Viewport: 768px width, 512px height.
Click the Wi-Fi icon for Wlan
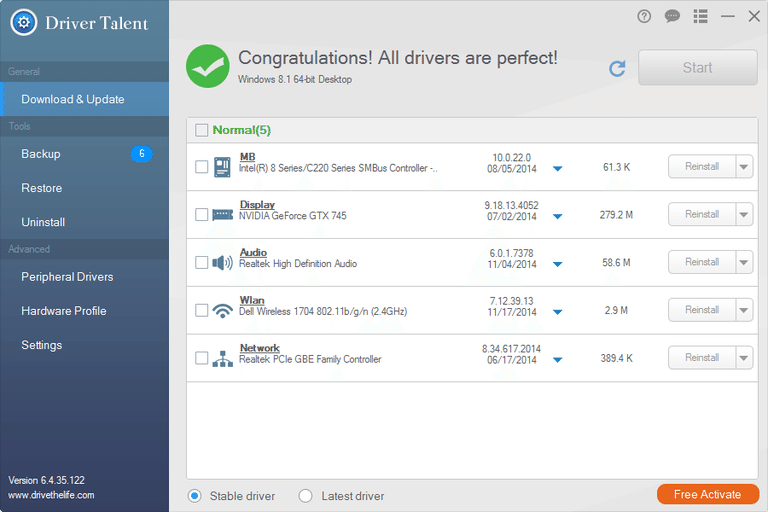222,311
